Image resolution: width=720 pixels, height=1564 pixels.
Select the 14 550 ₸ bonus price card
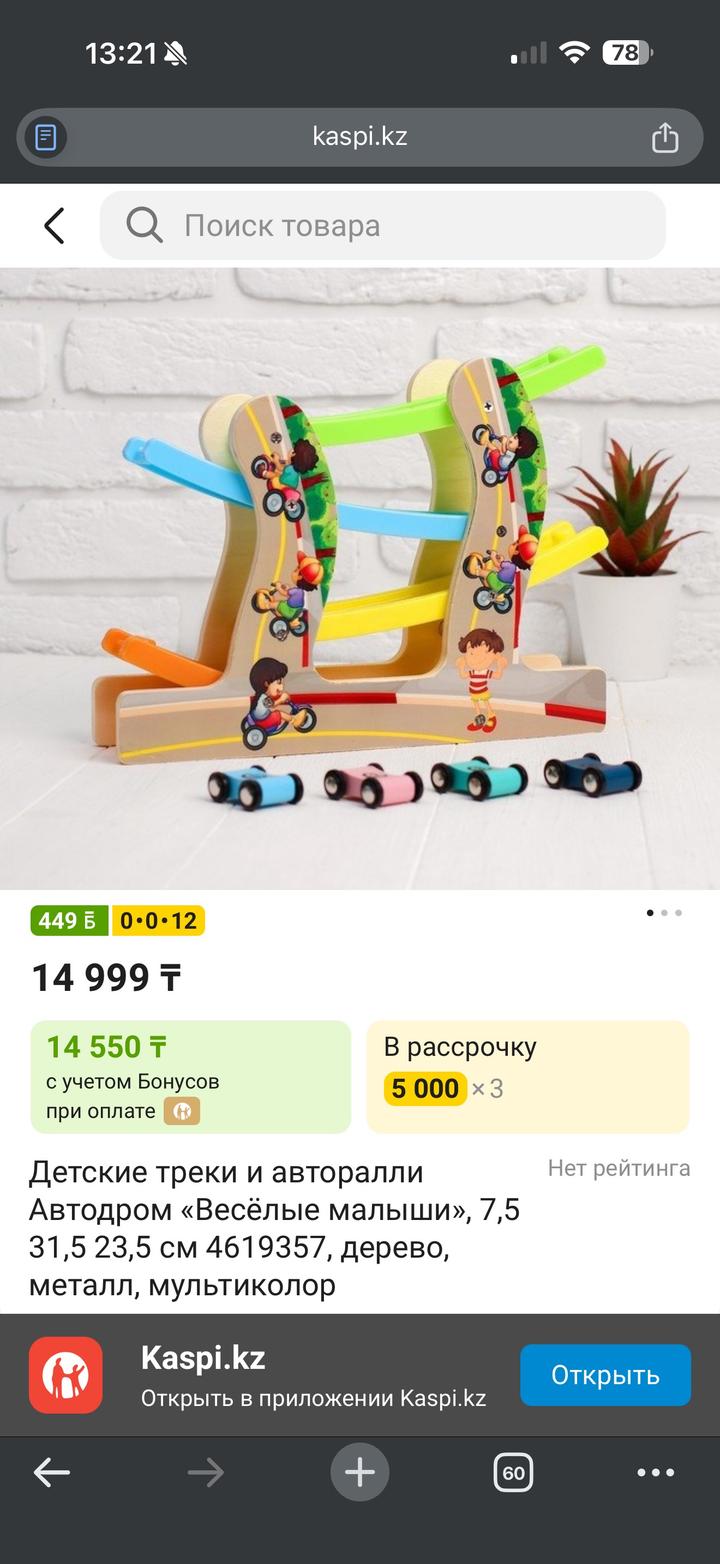coord(191,1077)
